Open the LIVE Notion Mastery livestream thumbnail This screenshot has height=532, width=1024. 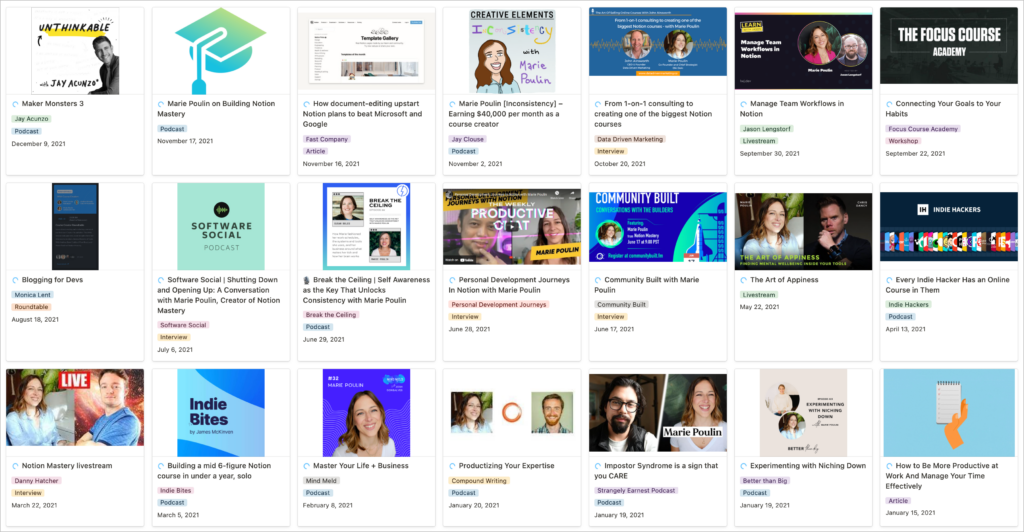click(75, 407)
